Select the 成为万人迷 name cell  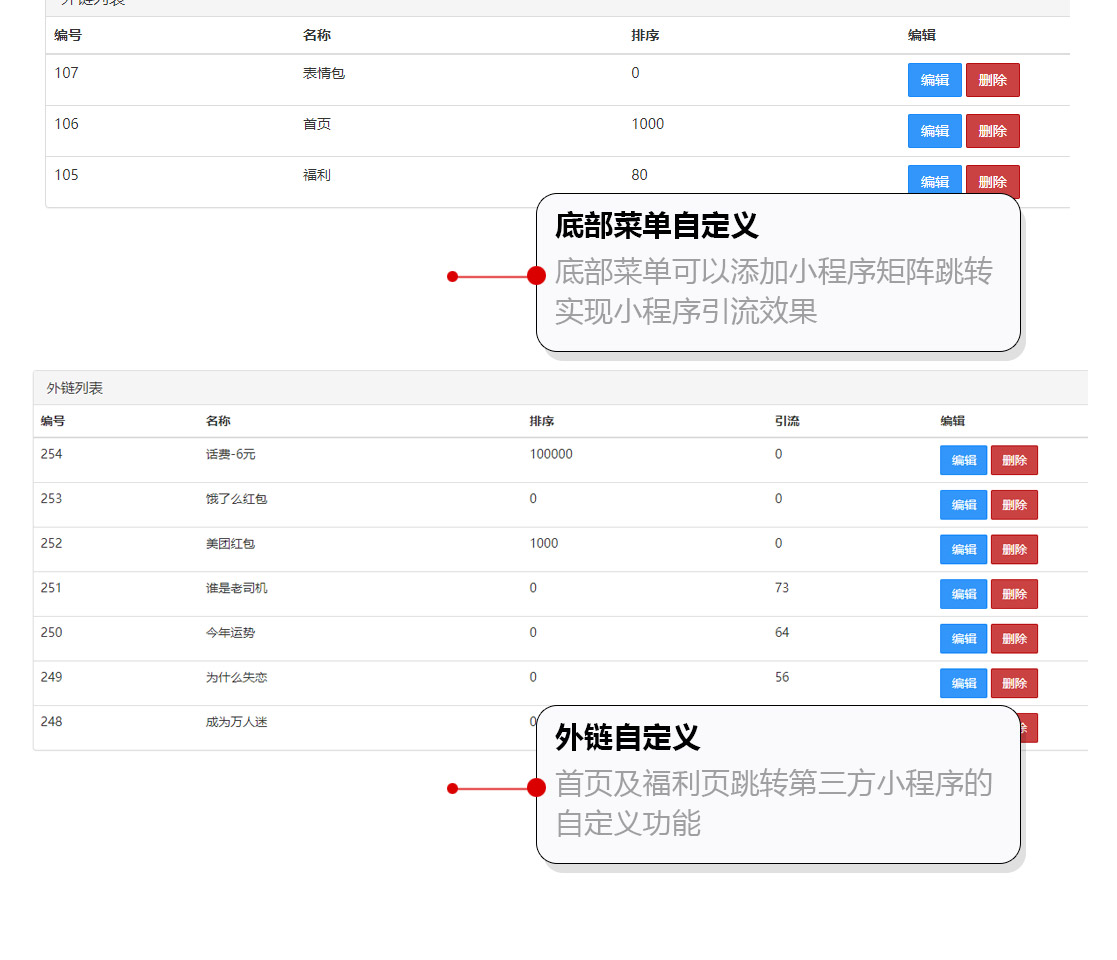pyautogui.click(x=236, y=722)
